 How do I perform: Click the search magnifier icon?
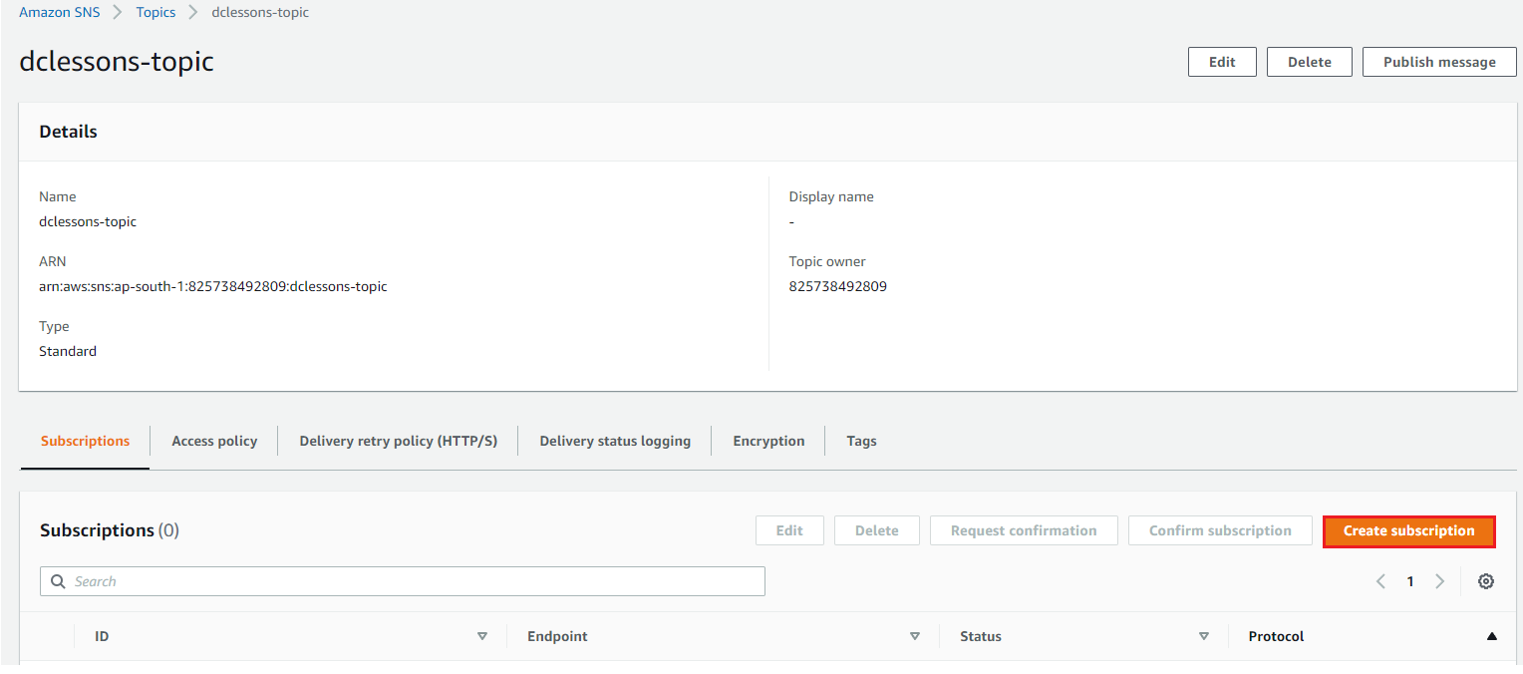click(x=58, y=581)
